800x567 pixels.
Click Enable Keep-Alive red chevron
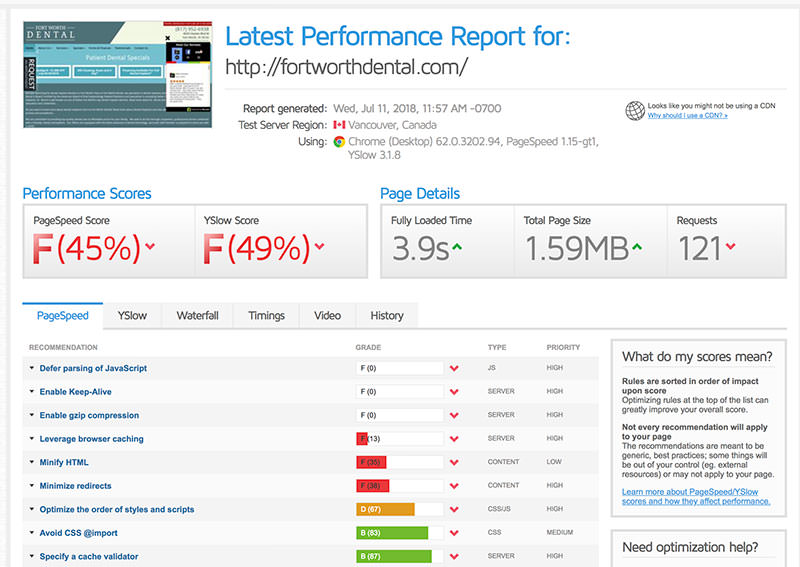click(454, 391)
